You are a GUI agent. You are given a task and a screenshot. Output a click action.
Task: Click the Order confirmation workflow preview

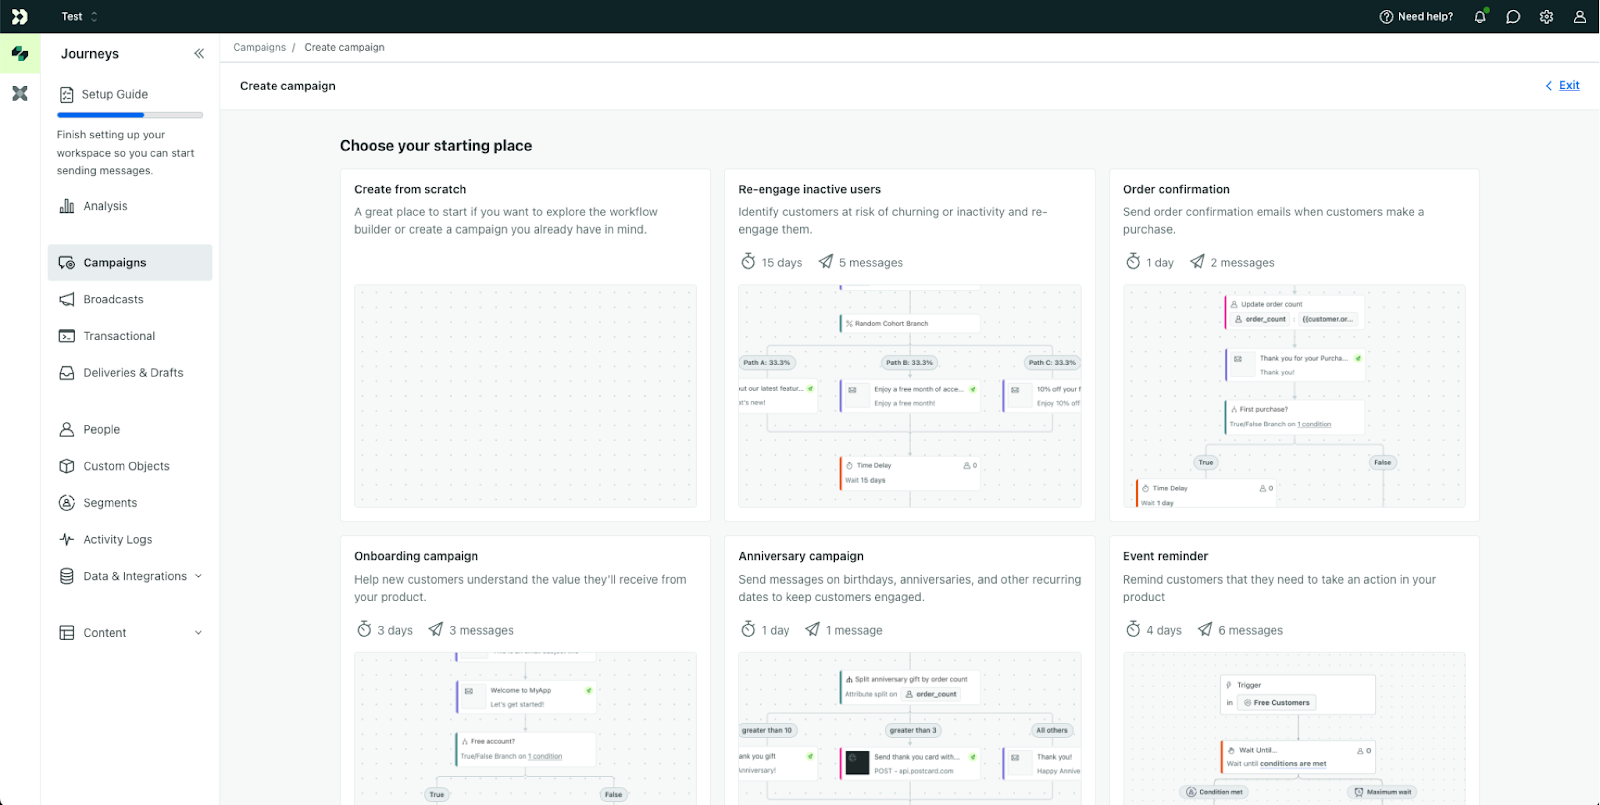pyautogui.click(x=1294, y=396)
